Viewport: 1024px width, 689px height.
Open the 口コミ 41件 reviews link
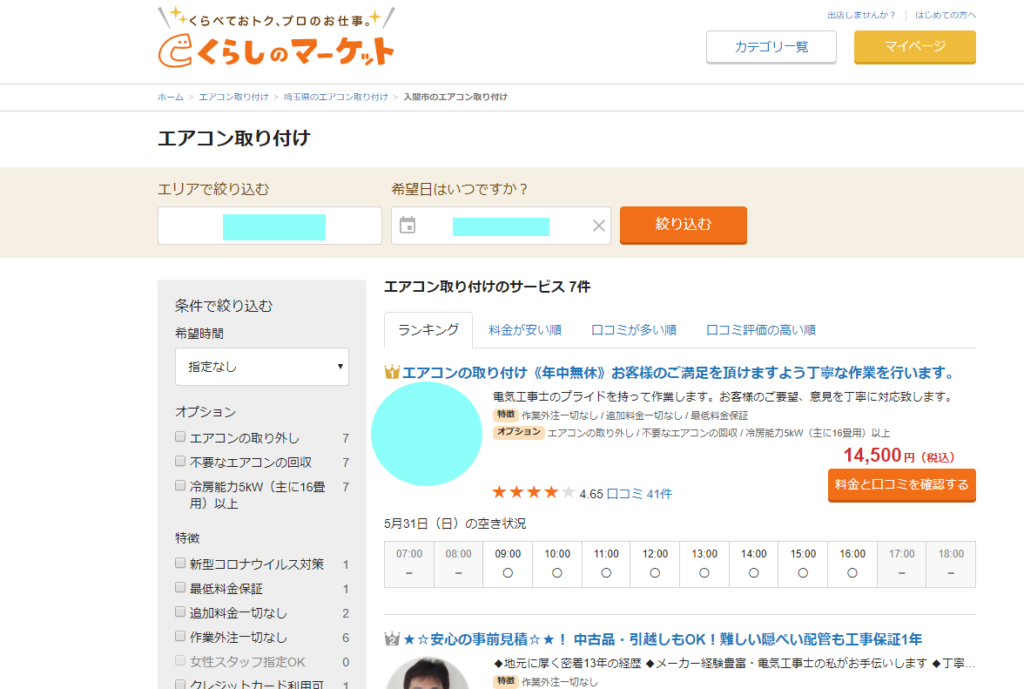(639, 493)
